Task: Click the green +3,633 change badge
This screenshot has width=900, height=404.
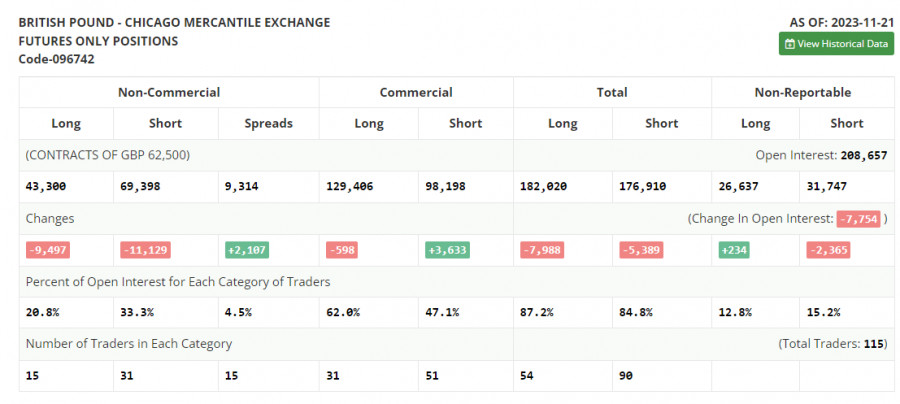Action: 445,250
